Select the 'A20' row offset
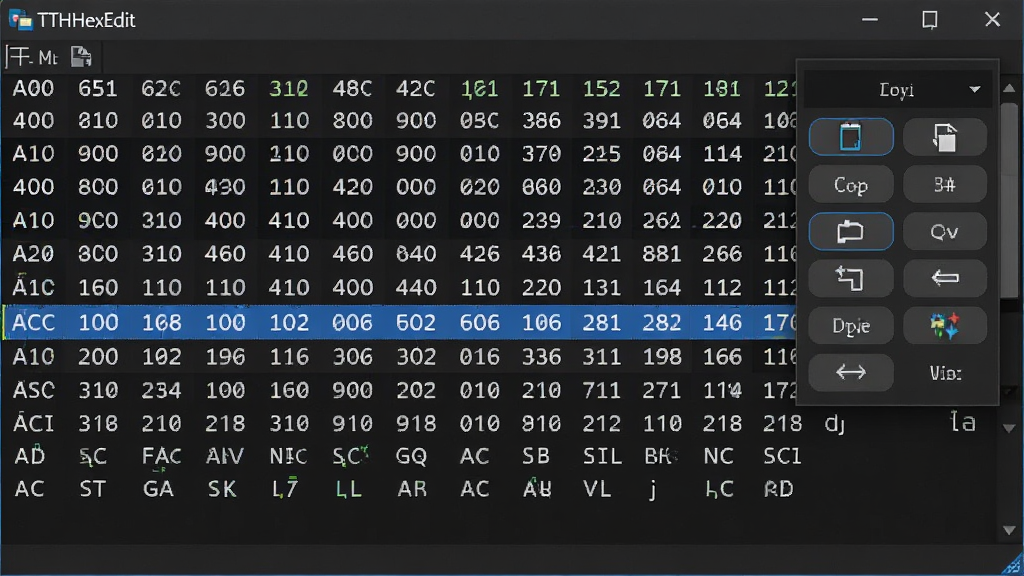This screenshot has width=1024, height=576. pyautogui.click(x=33, y=253)
